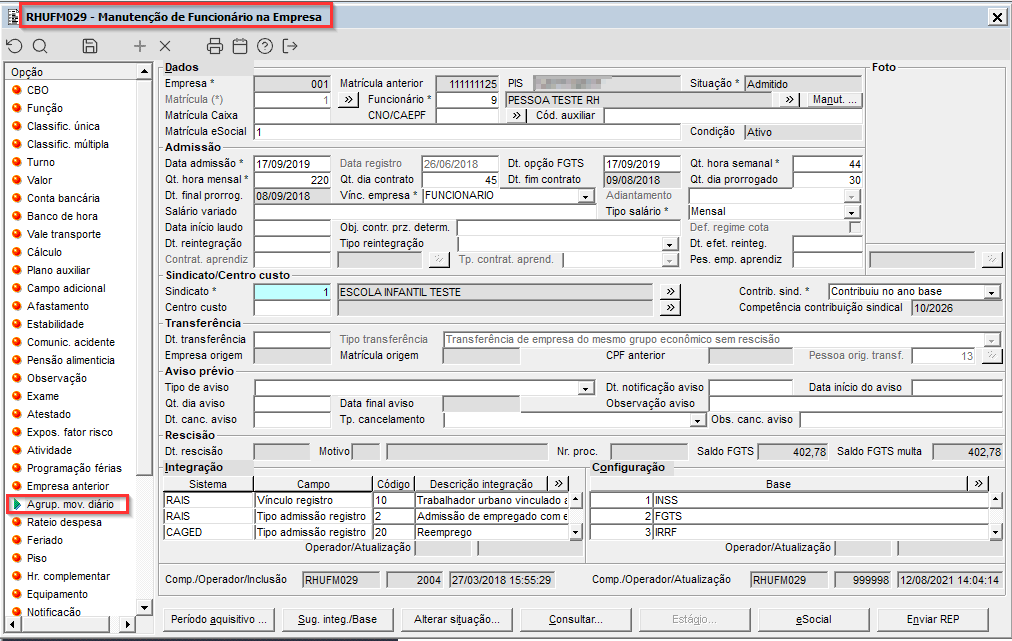Open the Tipo salário dropdown
Viewport: 1012px width, 641px height.
click(852, 212)
